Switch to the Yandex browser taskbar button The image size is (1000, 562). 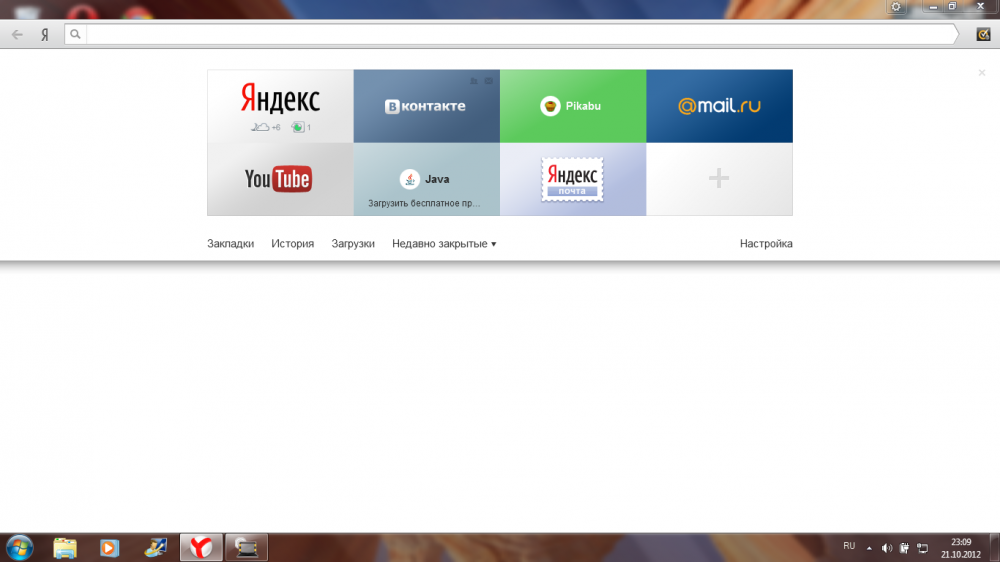[201, 548]
